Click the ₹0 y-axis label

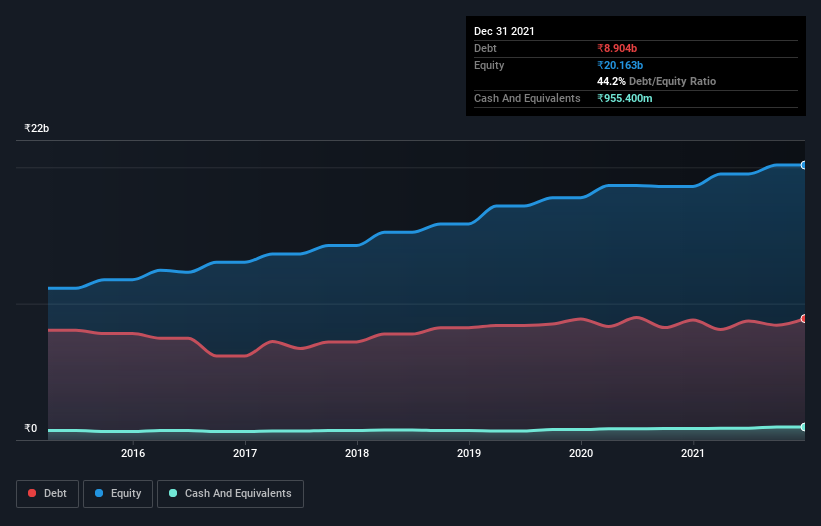pyautogui.click(x=31, y=428)
